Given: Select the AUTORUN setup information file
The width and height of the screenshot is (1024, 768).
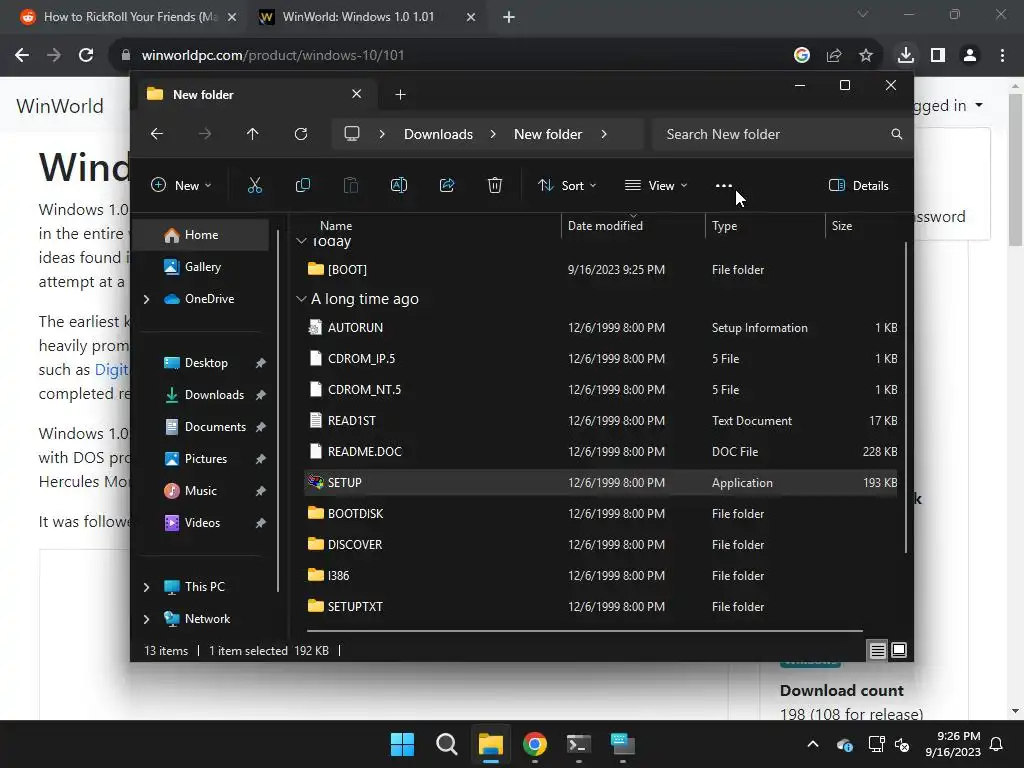Looking at the screenshot, I should tap(601, 328).
